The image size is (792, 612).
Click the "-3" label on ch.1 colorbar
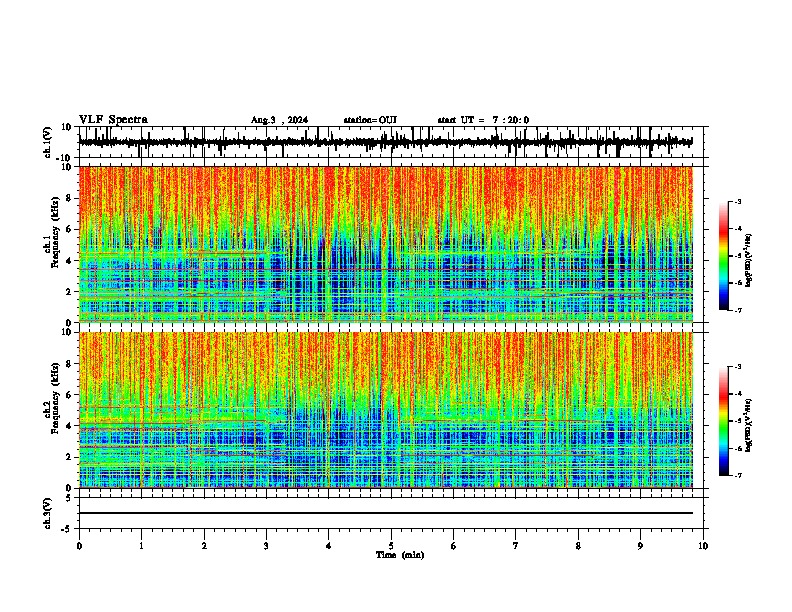[737, 202]
